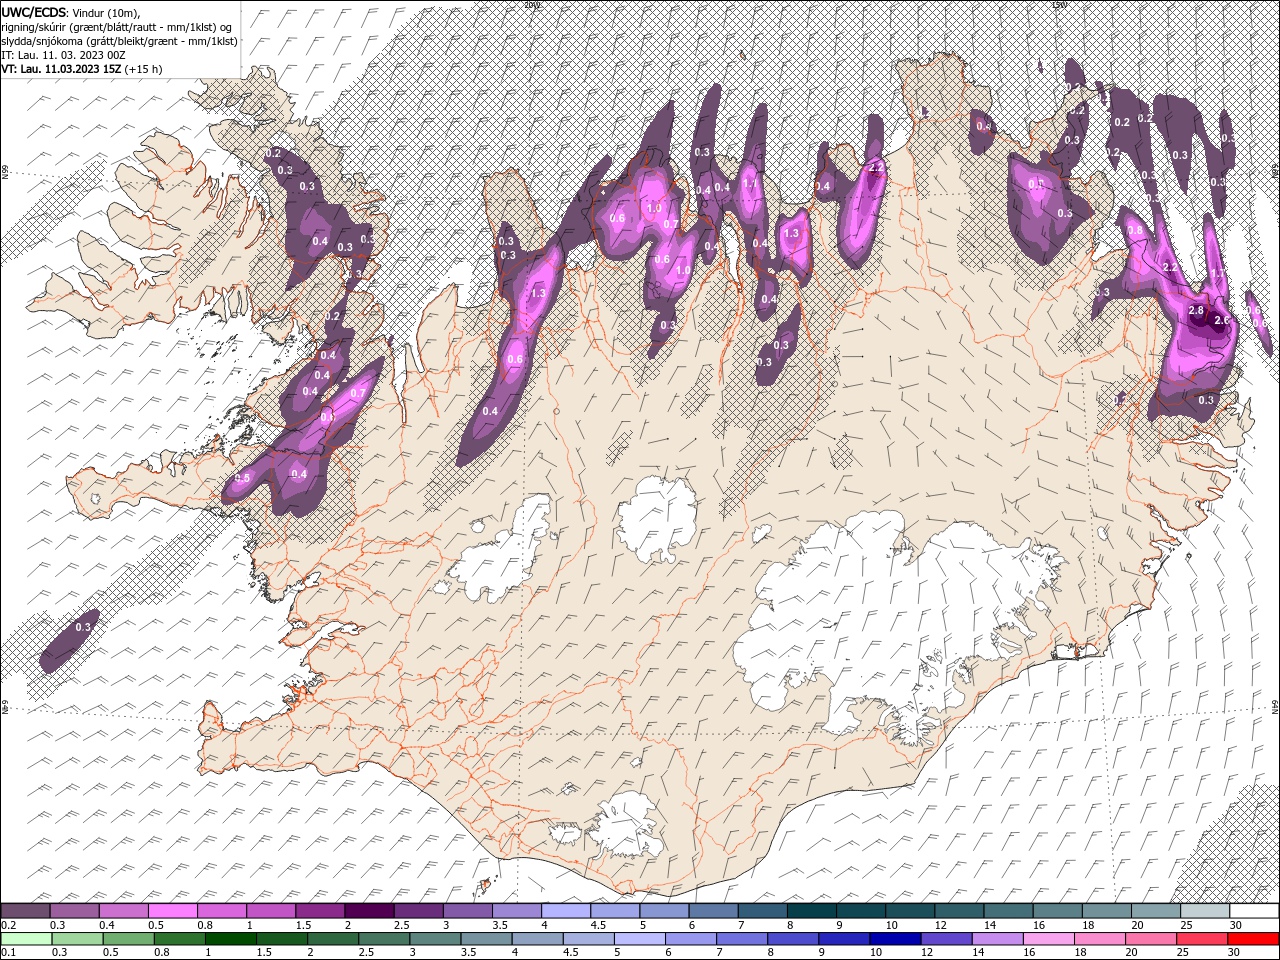Image resolution: width=1280 pixels, height=960 pixels.
Task: Click the white swatch labeled 30 in upper legend row
Action: click(1254, 910)
